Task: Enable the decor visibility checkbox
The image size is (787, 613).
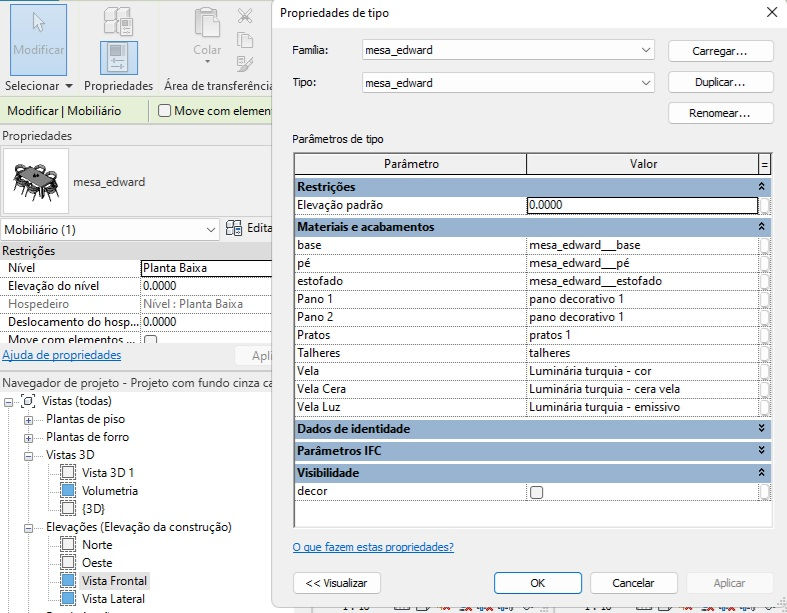Action: [x=537, y=492]
